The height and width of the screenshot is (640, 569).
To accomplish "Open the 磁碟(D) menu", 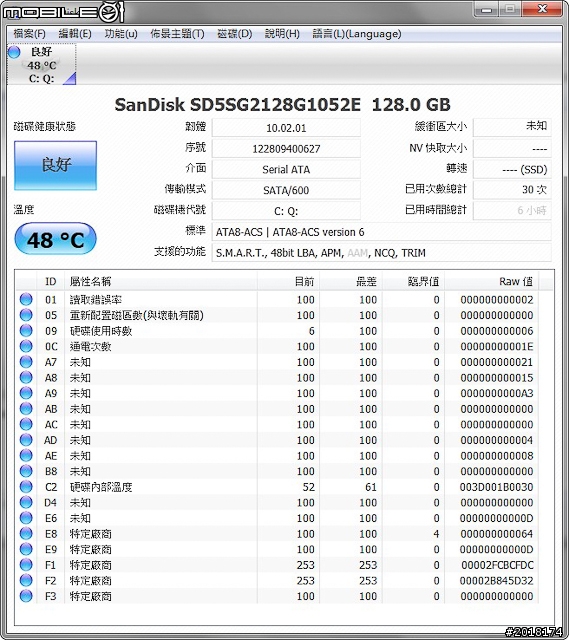I will point(235,34).
